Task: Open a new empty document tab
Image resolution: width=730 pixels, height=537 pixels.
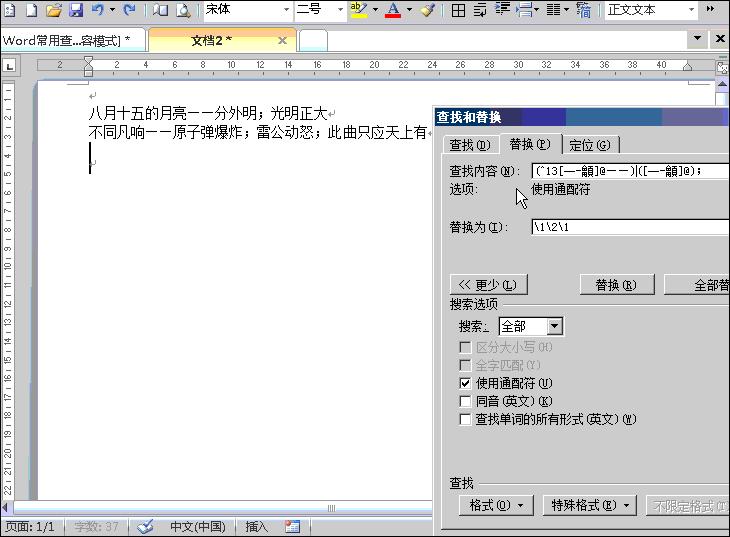Action: pyautogui.click(x=313, y=41)
